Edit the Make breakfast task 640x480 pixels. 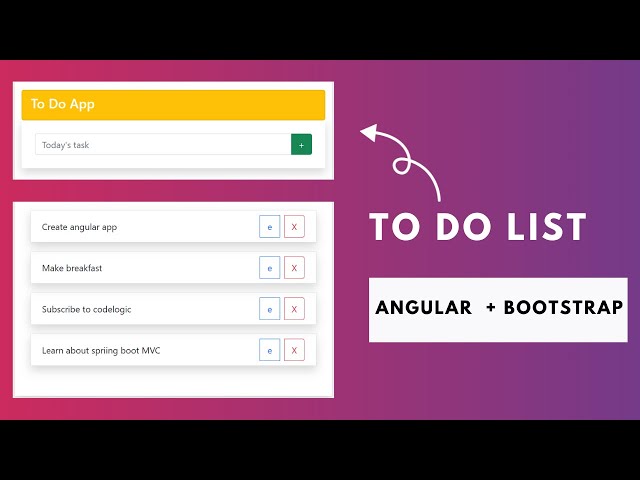pyautogui.click(x=269, y=268)
